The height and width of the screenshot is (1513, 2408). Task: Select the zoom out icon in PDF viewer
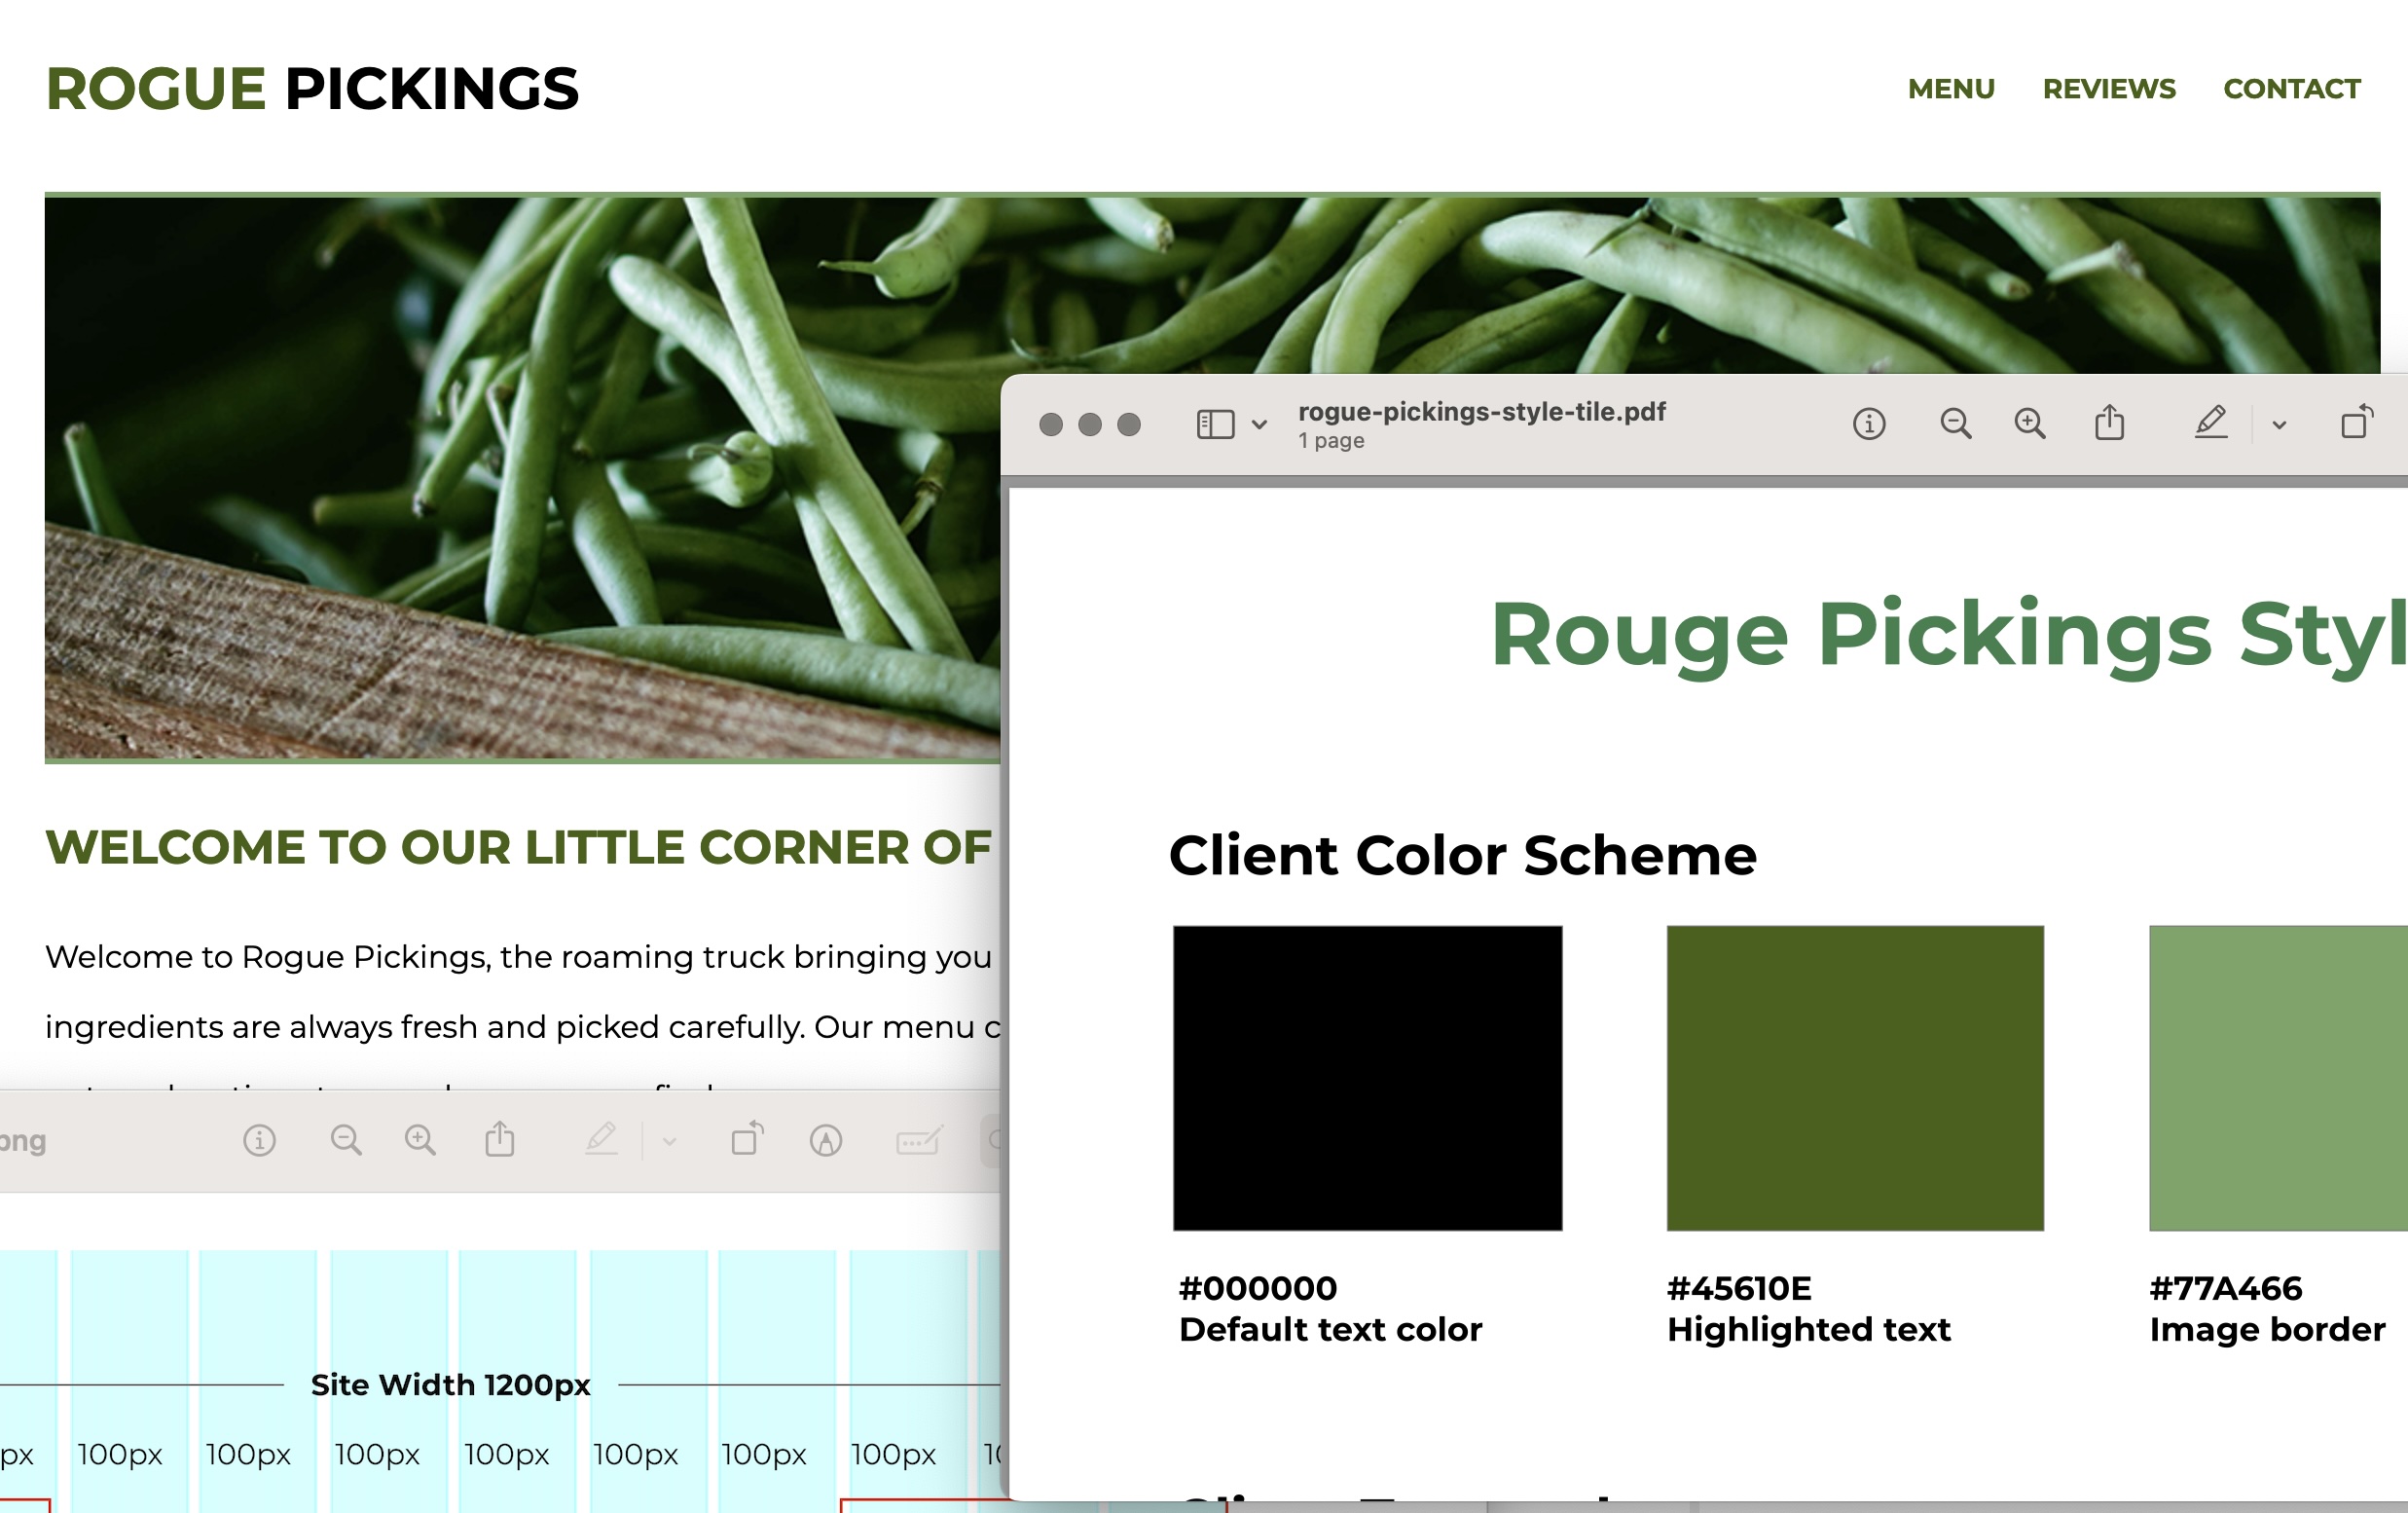click(1956, 425)
